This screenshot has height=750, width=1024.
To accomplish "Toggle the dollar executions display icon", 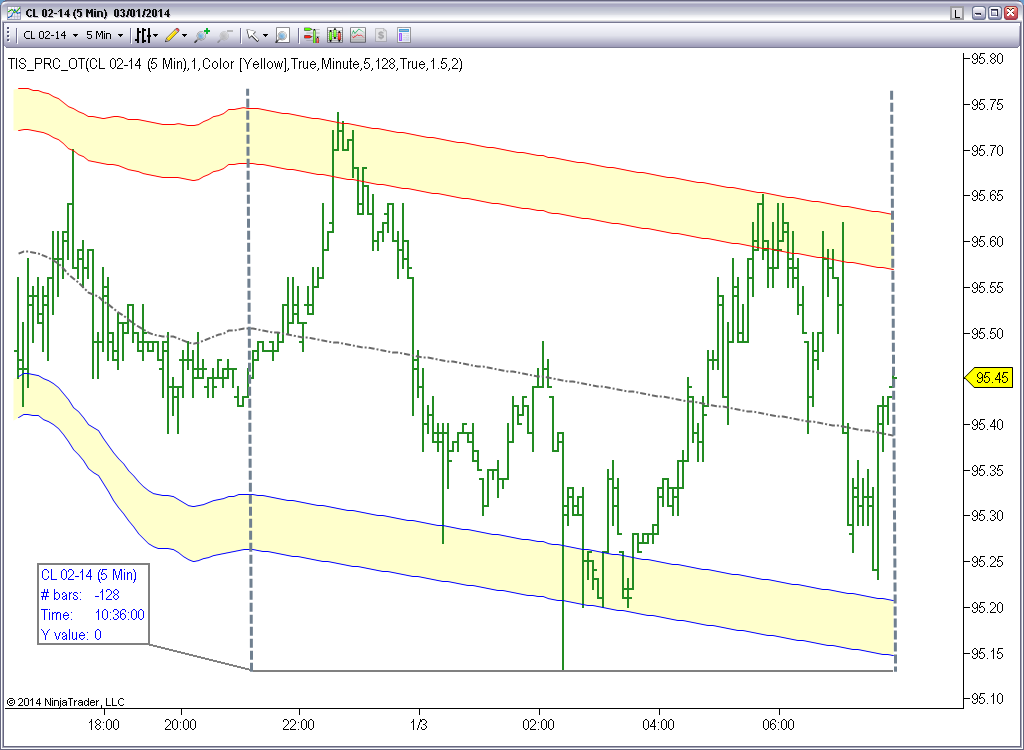I will tap(380, 35).
